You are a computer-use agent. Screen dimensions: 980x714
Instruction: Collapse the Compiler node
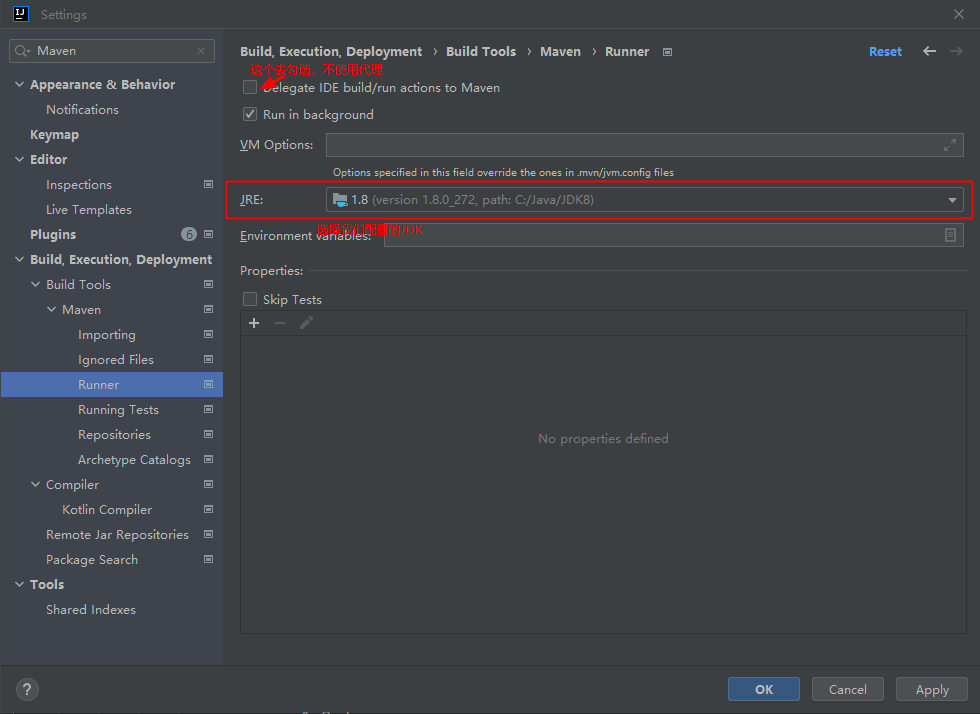coord(36,485)
